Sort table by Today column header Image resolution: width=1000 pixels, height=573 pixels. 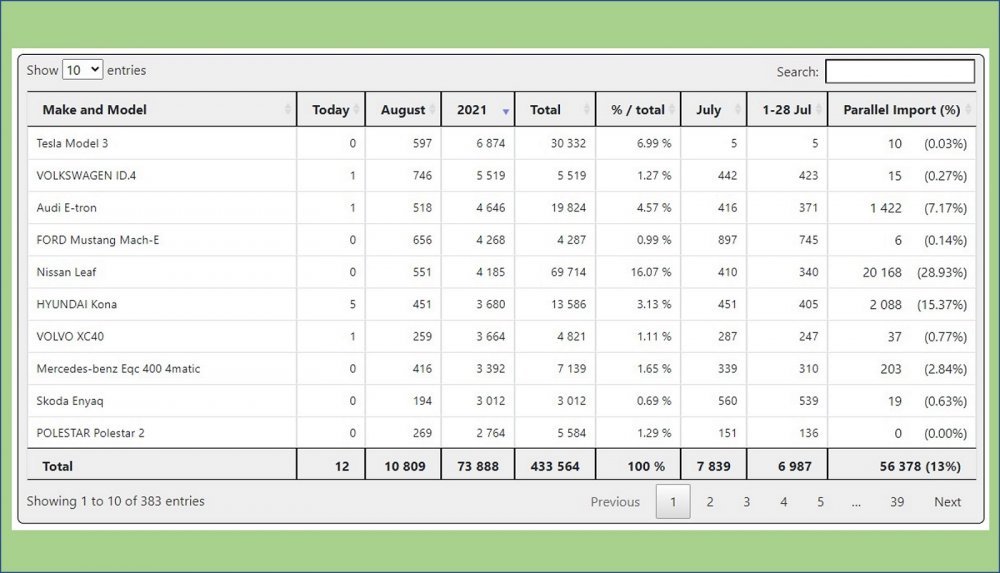tap(330, 110)
